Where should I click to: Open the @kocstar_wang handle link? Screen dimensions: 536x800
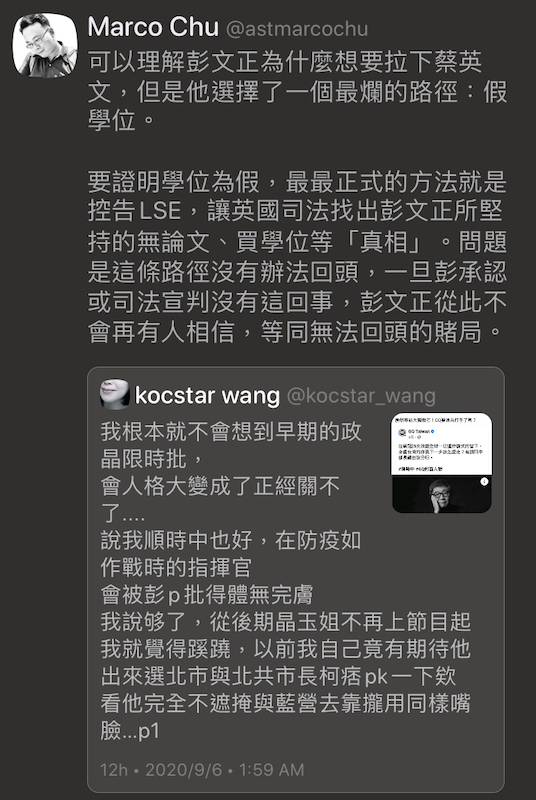(x=361, y=396)
